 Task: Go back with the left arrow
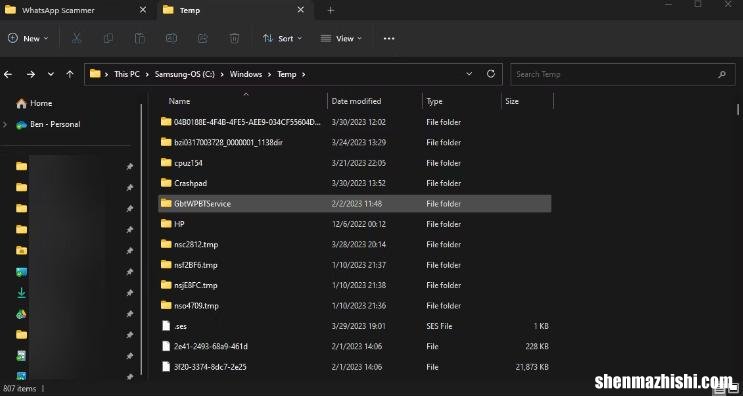point(8,74)
